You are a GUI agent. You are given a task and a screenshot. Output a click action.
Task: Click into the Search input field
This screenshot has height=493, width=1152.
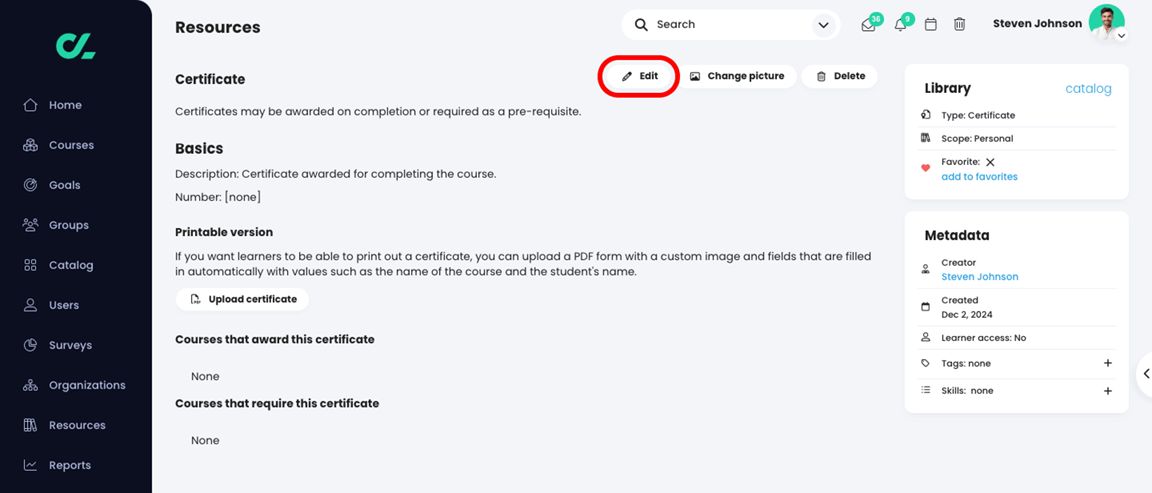[730, 24]
